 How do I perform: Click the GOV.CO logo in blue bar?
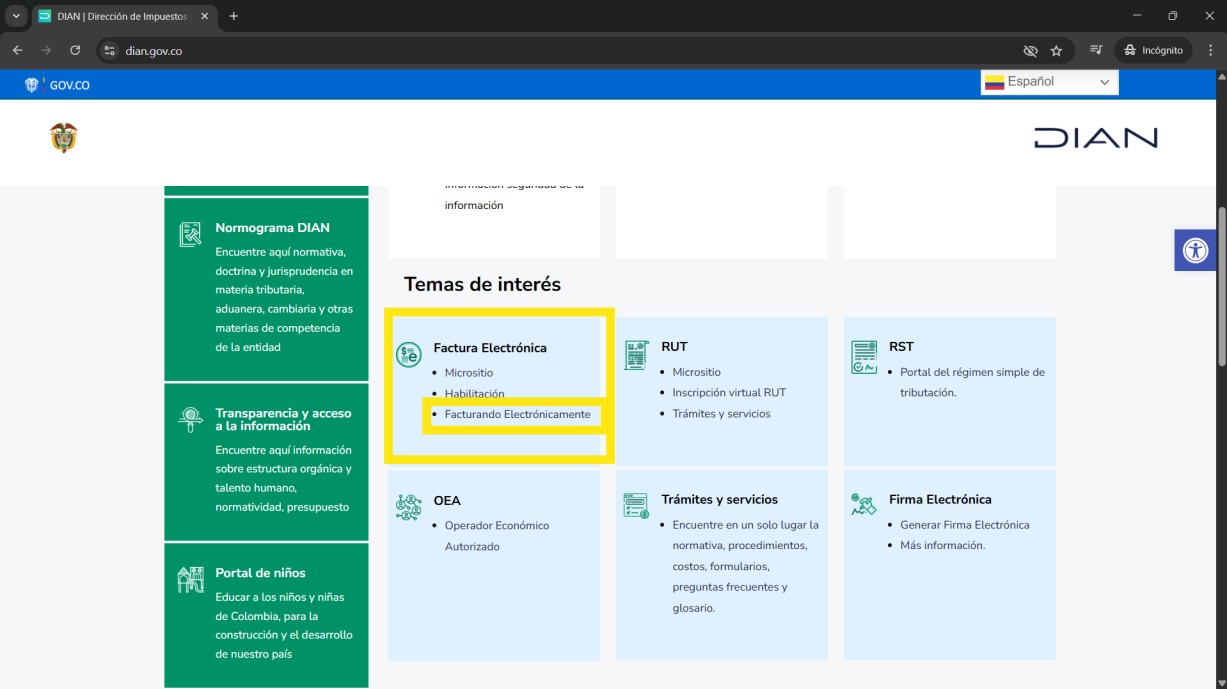(57, 85)
